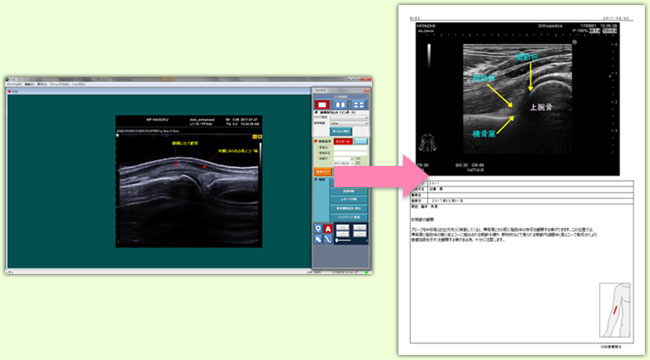Choose the magnifier zoom tool
This screenshot has height=360, width=650.
tap(318, 229)
